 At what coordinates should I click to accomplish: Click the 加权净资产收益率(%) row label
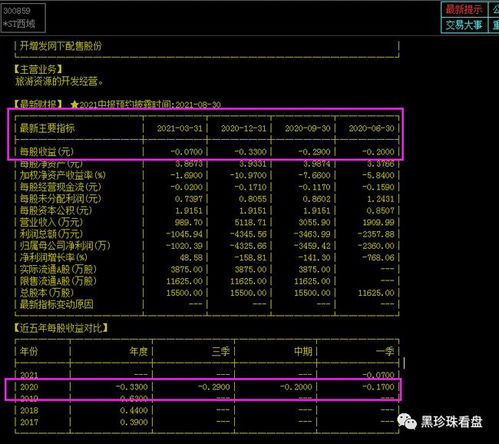63,175
